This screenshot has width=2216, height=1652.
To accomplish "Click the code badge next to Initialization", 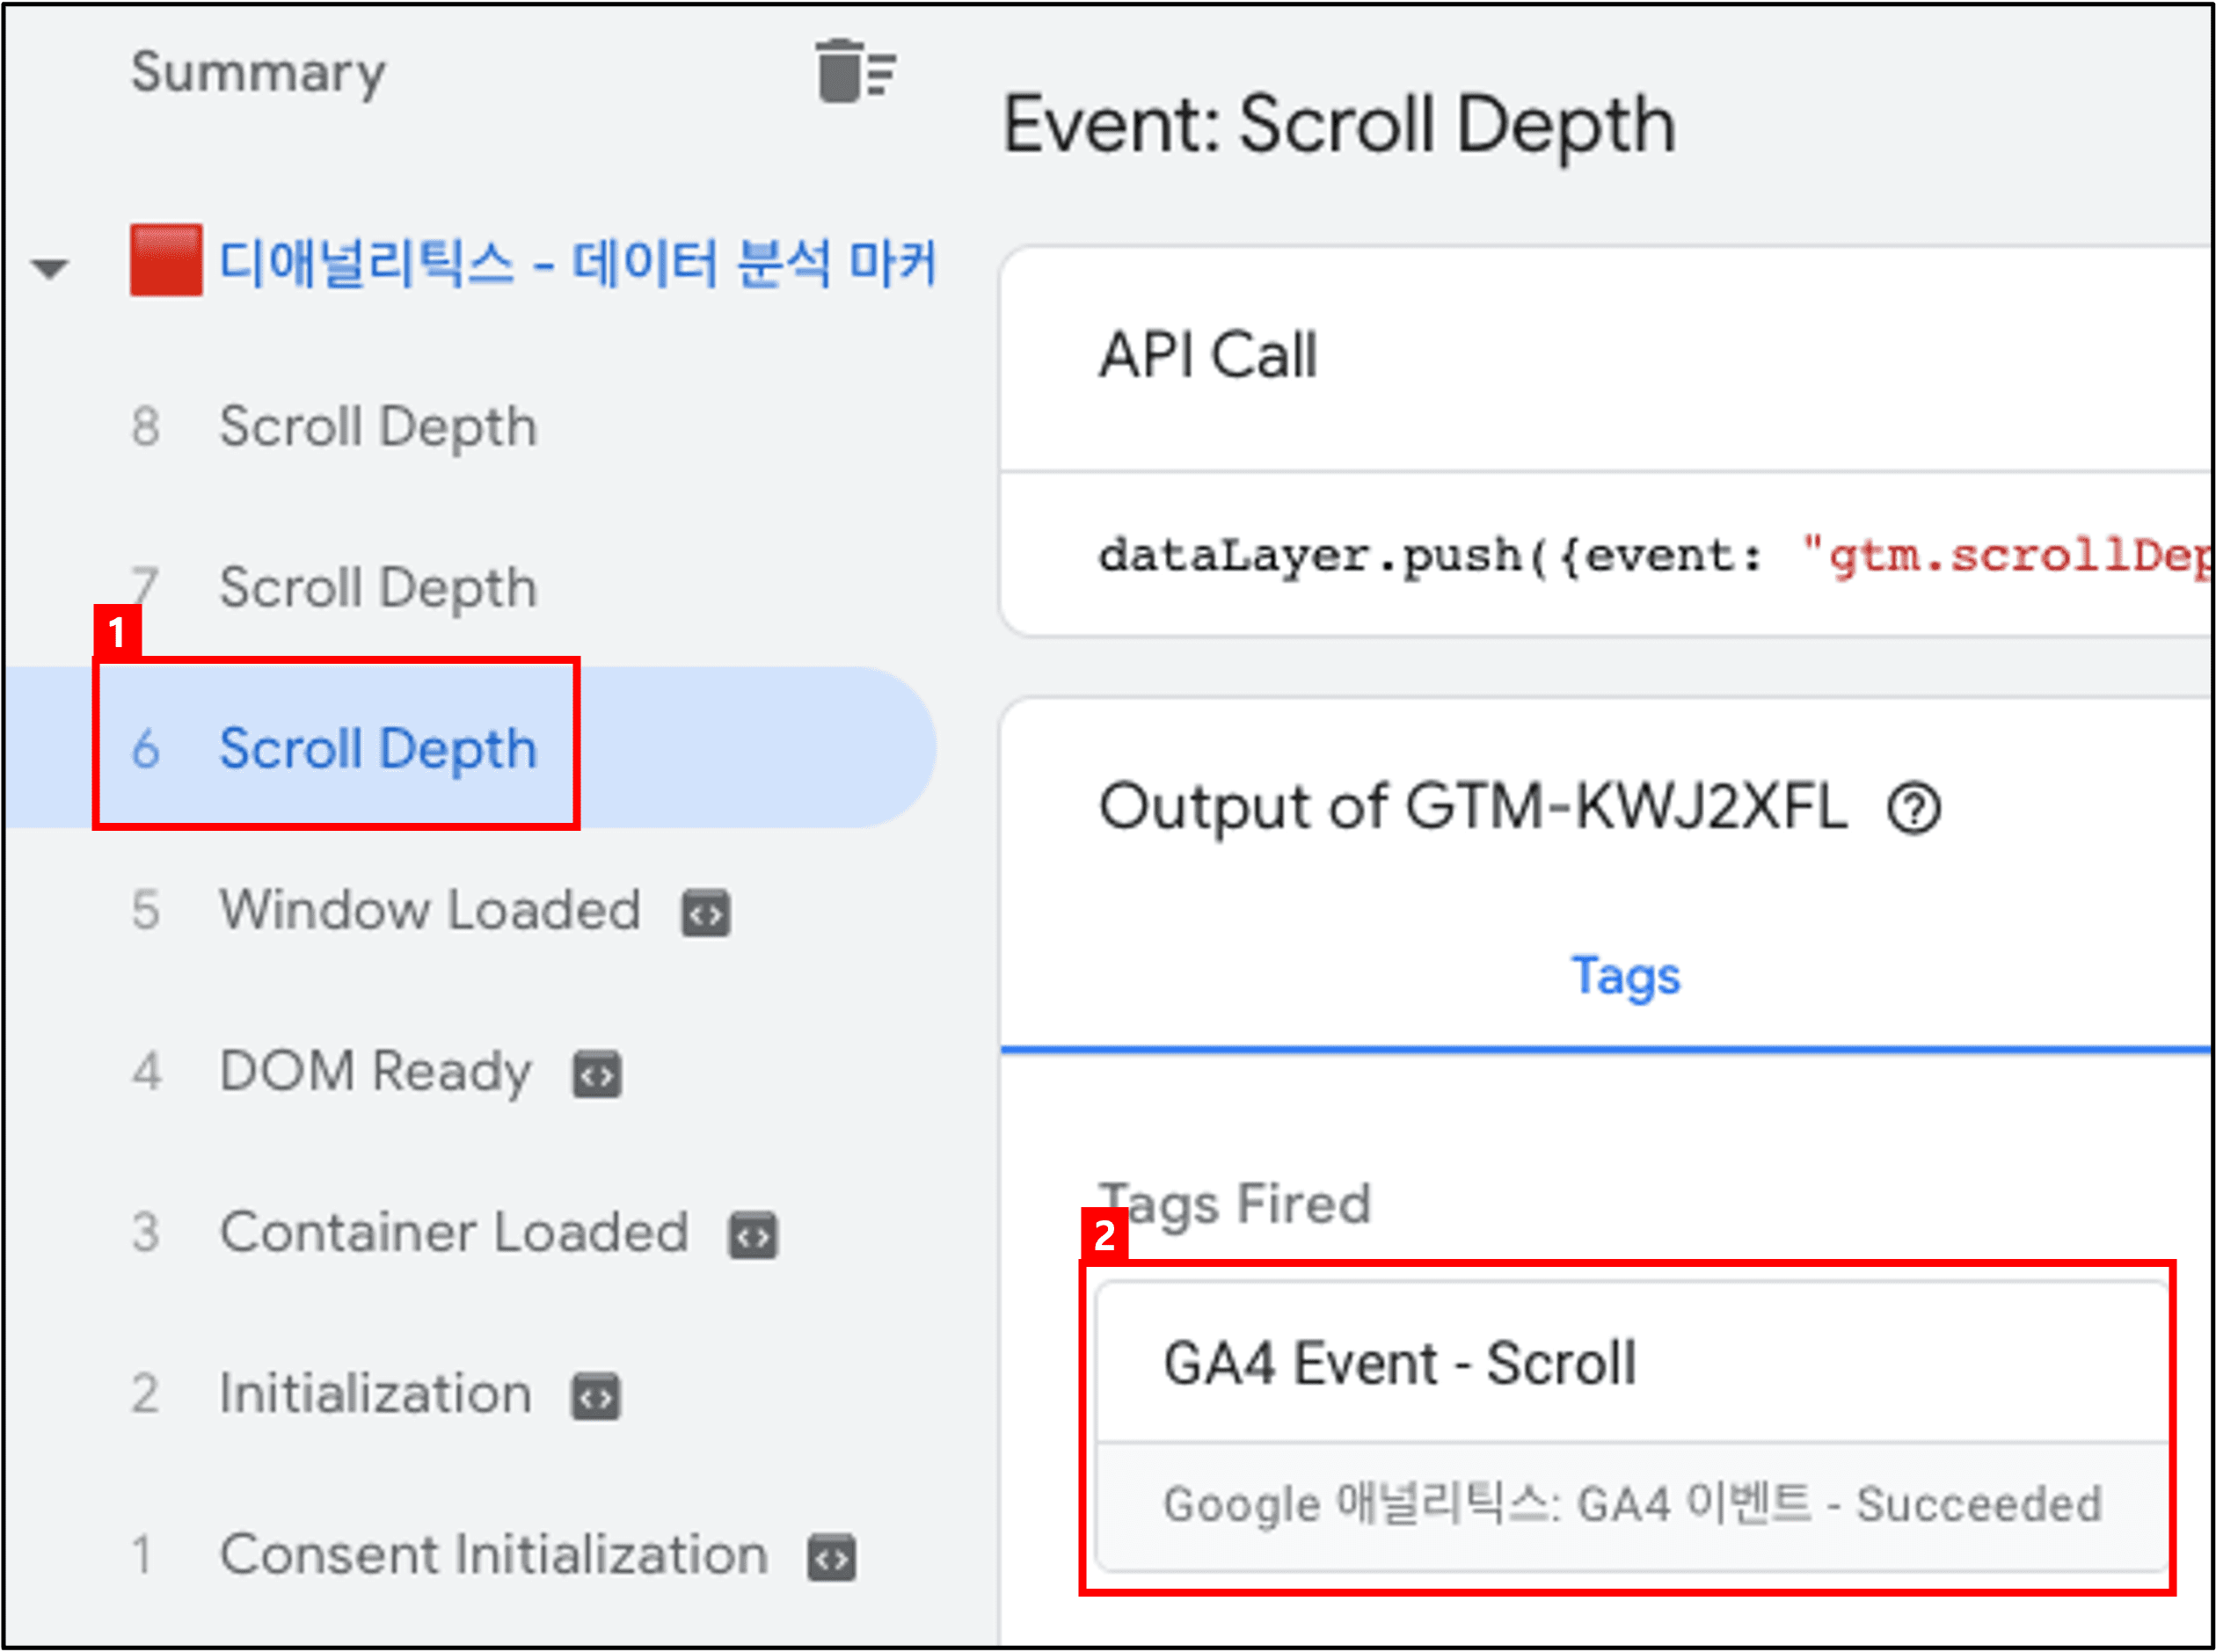I will click(x=596, y=1397).
